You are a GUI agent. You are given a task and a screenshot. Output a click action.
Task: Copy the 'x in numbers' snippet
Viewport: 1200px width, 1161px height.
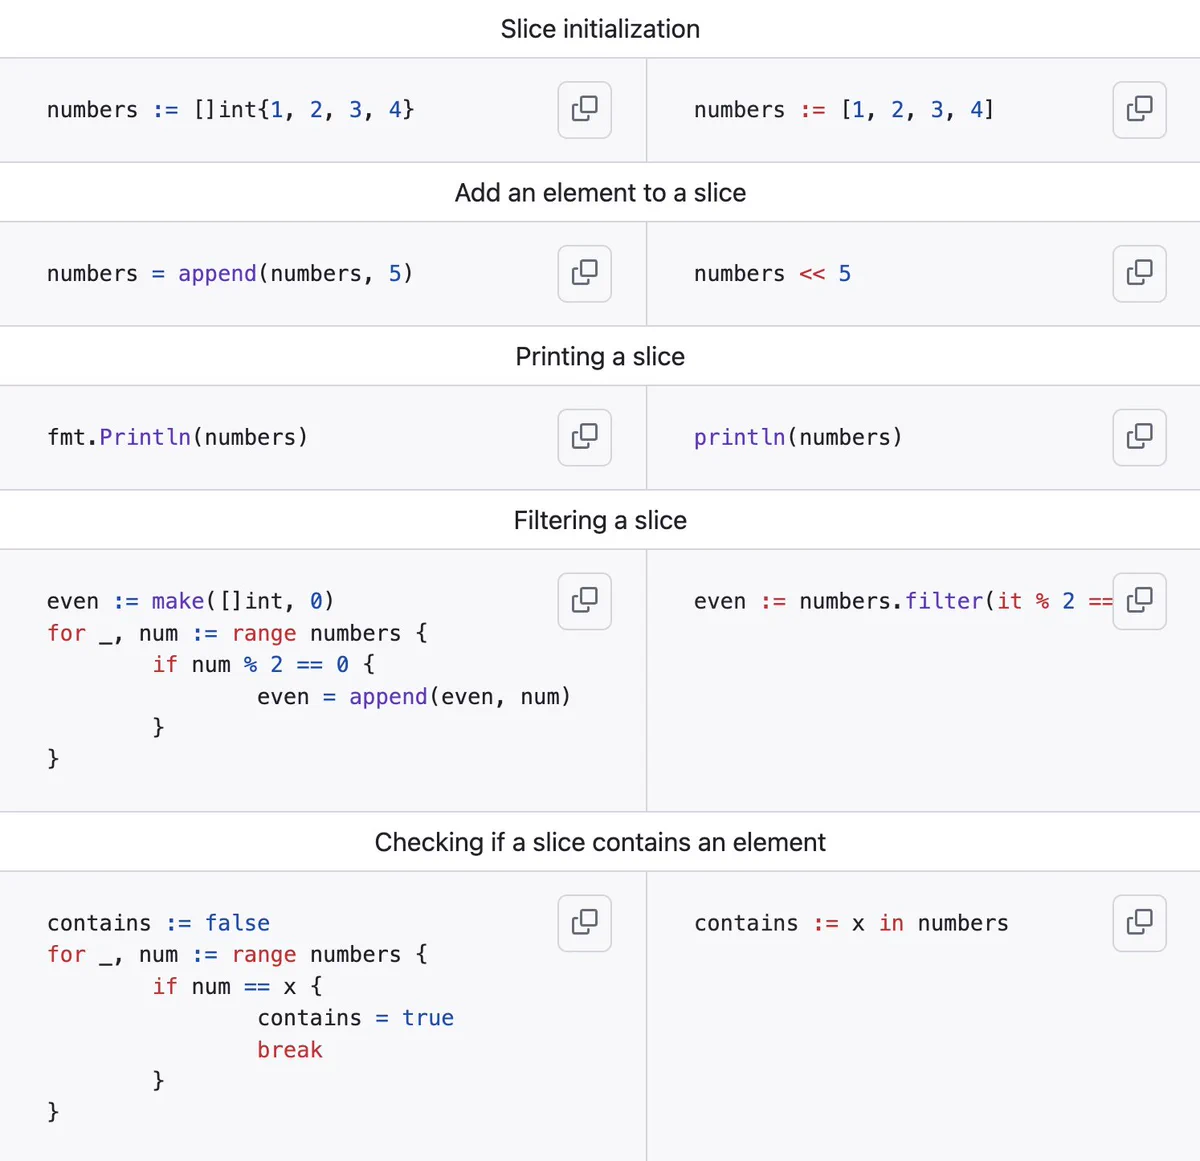[x=1140, y=923]
